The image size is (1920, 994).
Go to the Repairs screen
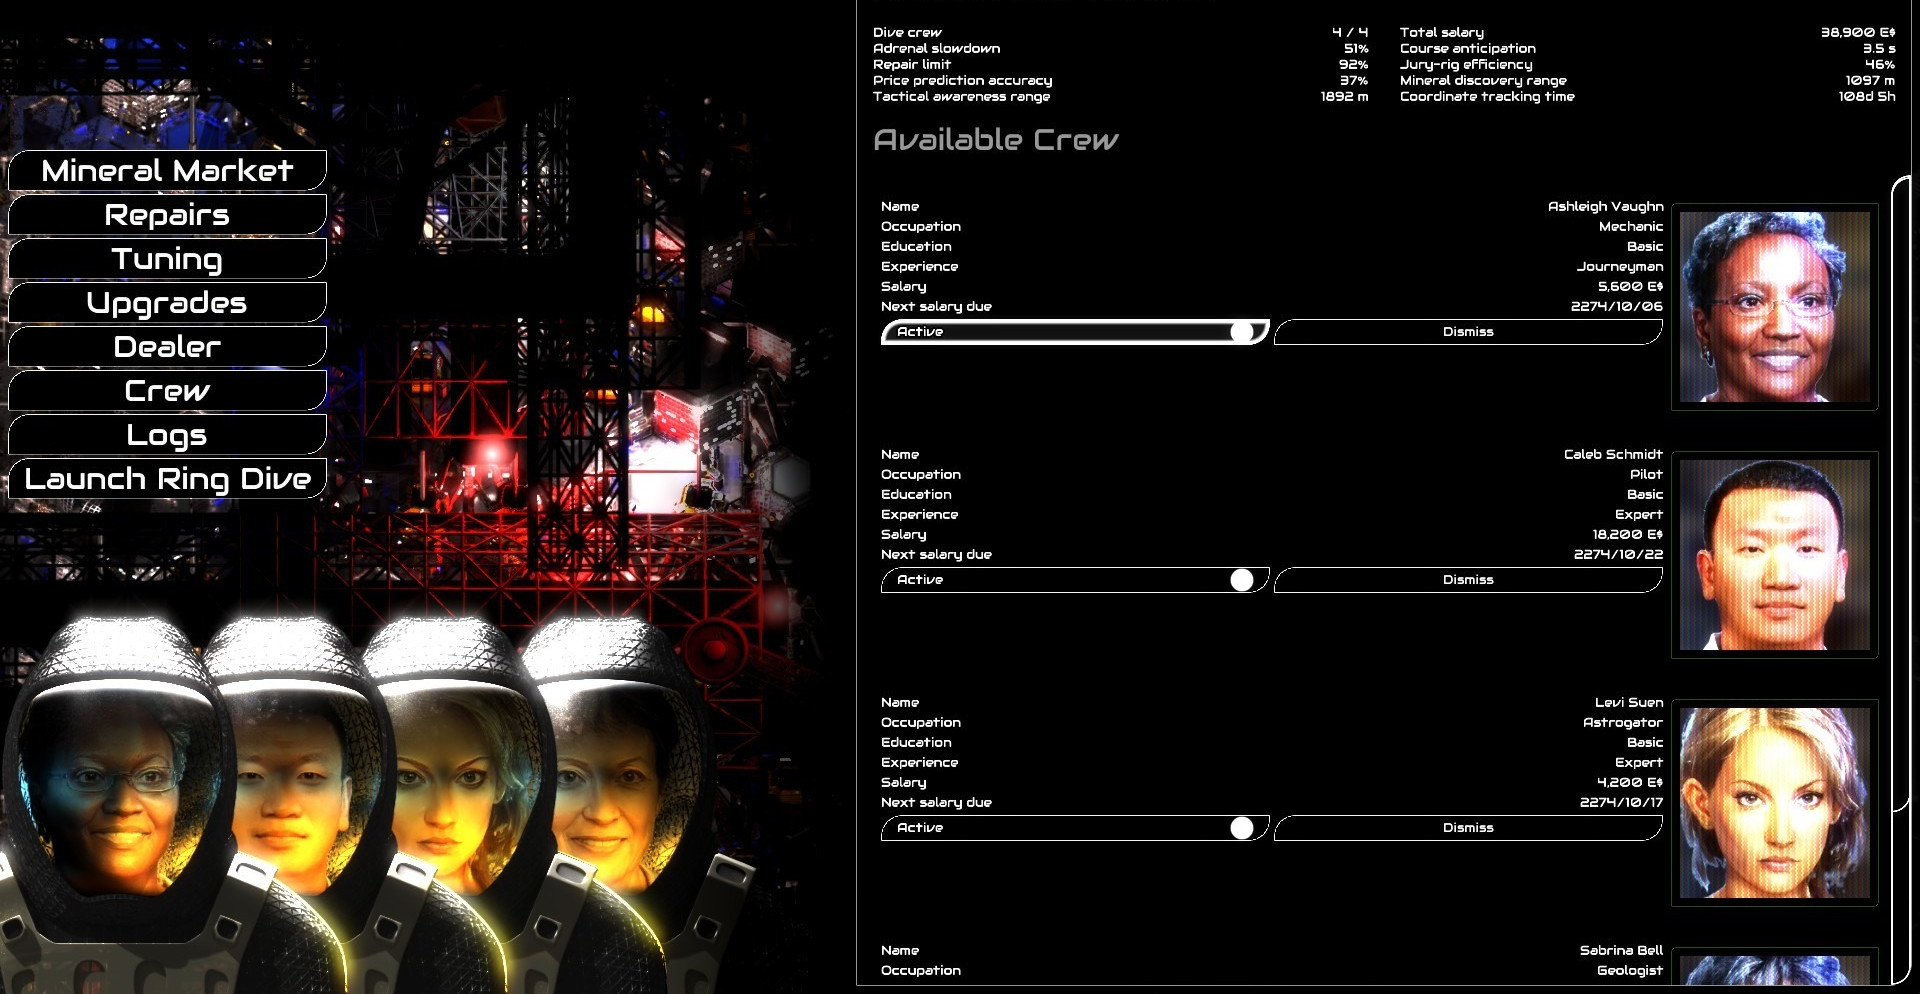click(x=167, y=215)
